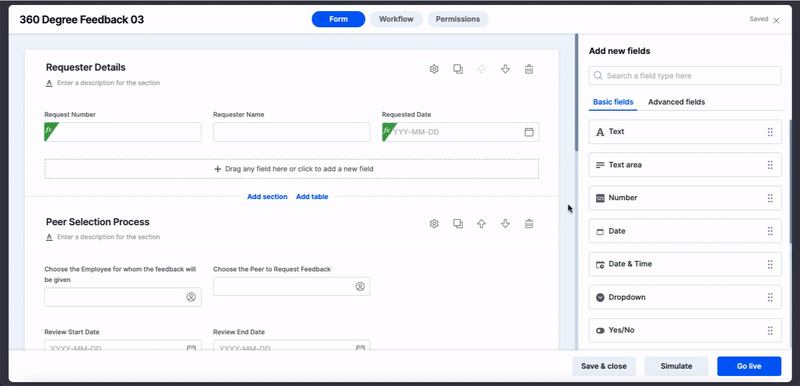Open Requester Details section settings gear

(x=434, y=69)
